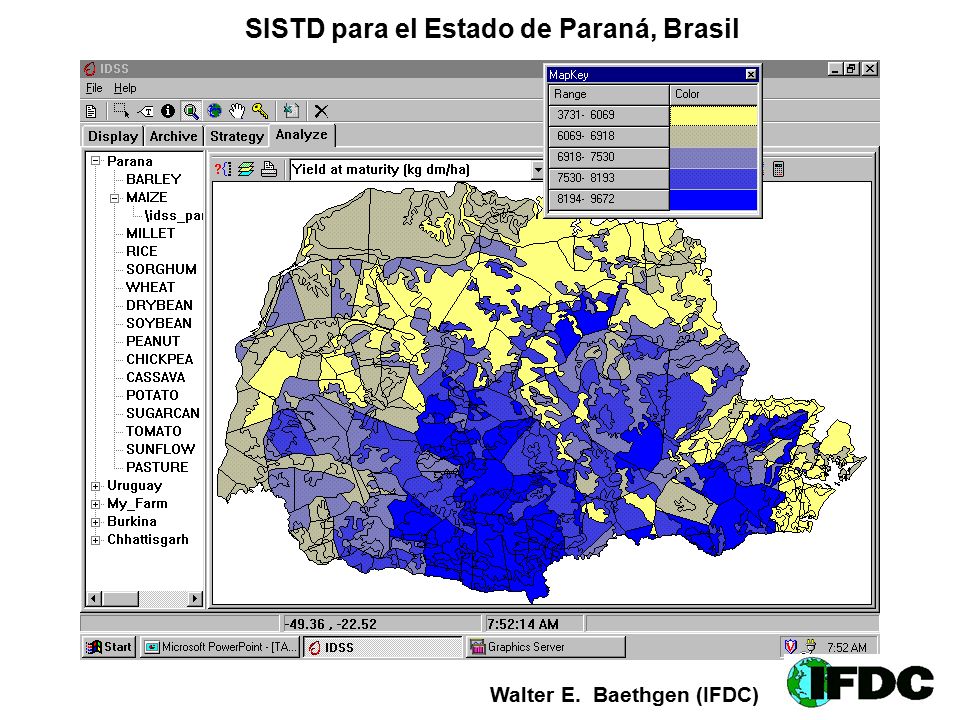The width and height of the screenshot is (960, 720).
Task: Select SOYBEAN in the crop tree
Action: [x=159, y=323]
